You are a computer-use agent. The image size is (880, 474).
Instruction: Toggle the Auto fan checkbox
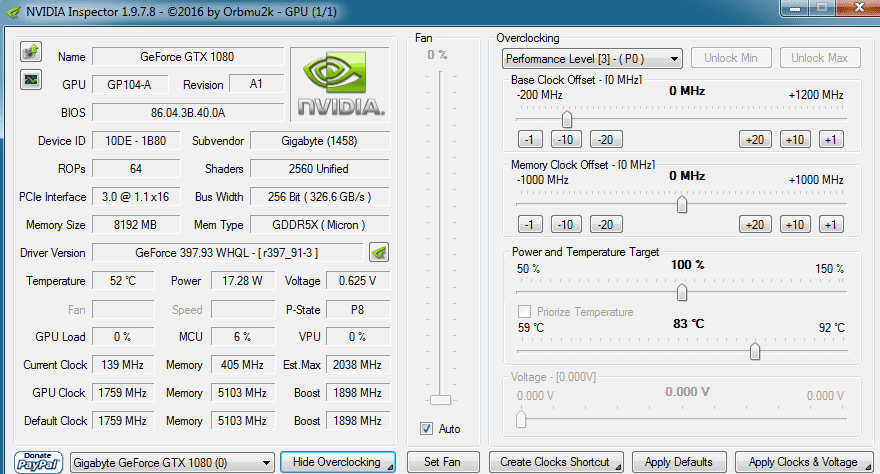click(427, 429)
